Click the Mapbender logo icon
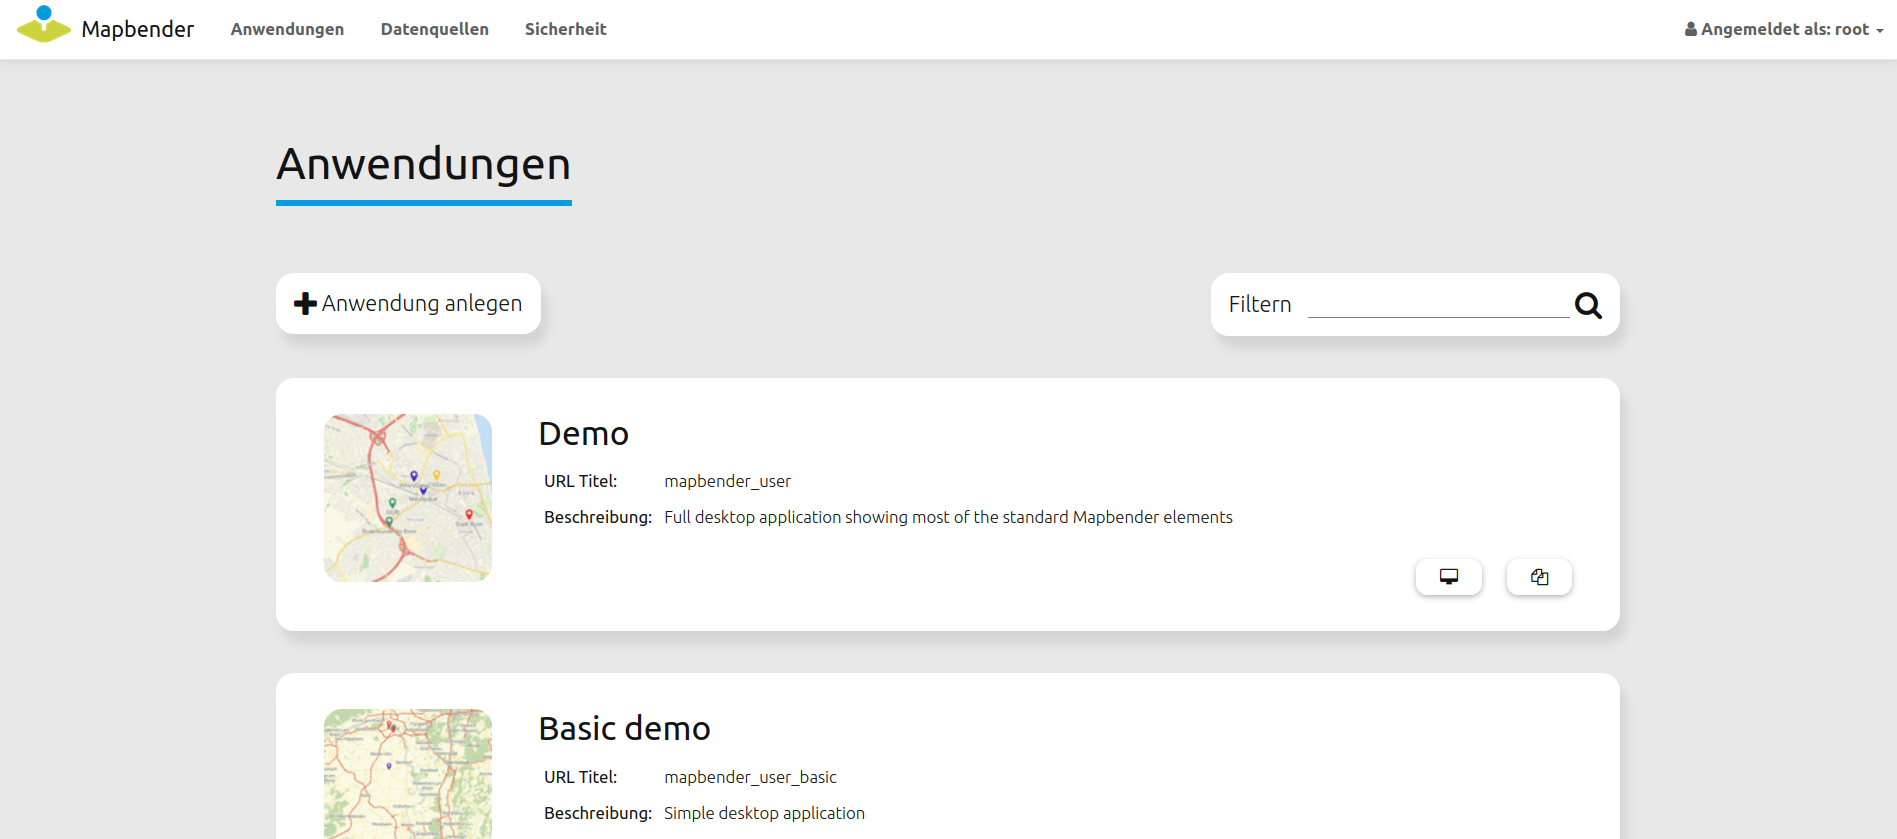Screen dimensions: 1897x839 [43, 25]
